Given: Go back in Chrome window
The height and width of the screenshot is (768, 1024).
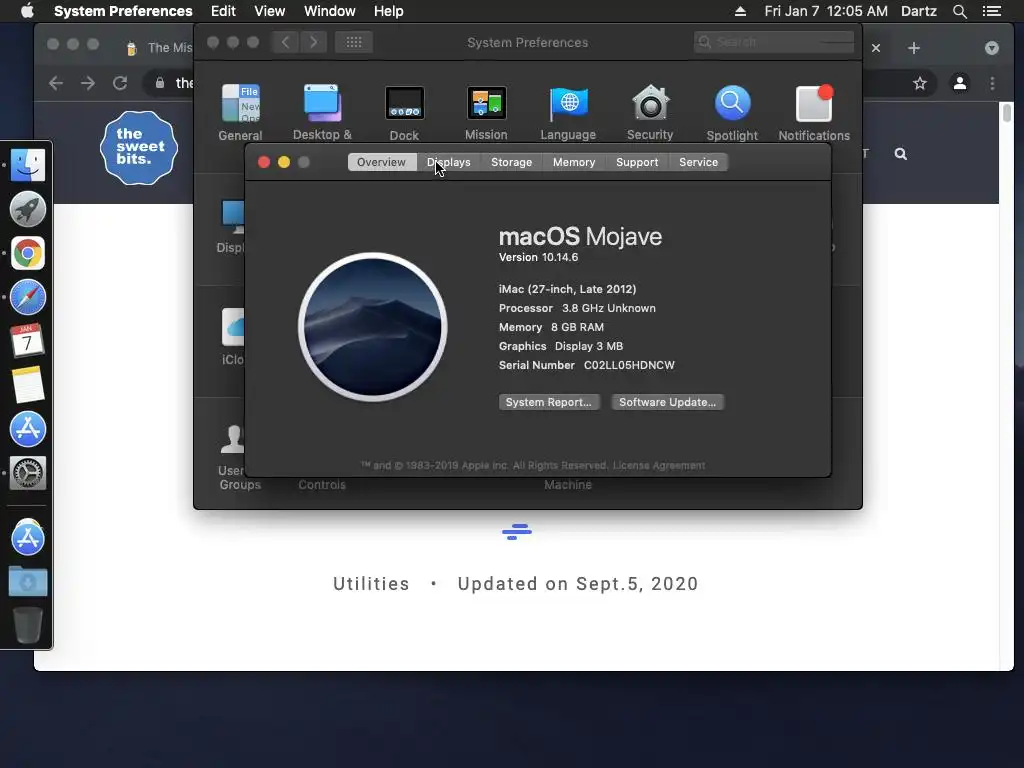Looking at the screenshot, I should [x=56, y=83].
